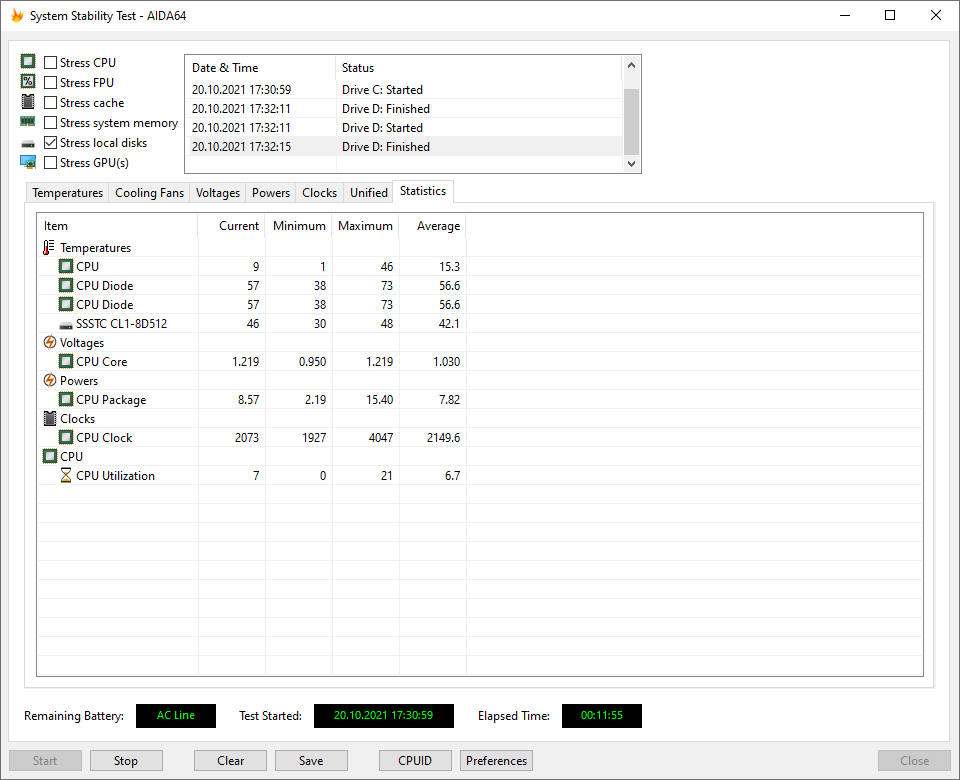The height and width of the screenshot is (780, 960).
Task: Click the hourglass icon of CPU Utilization
Action: (66, 475)
